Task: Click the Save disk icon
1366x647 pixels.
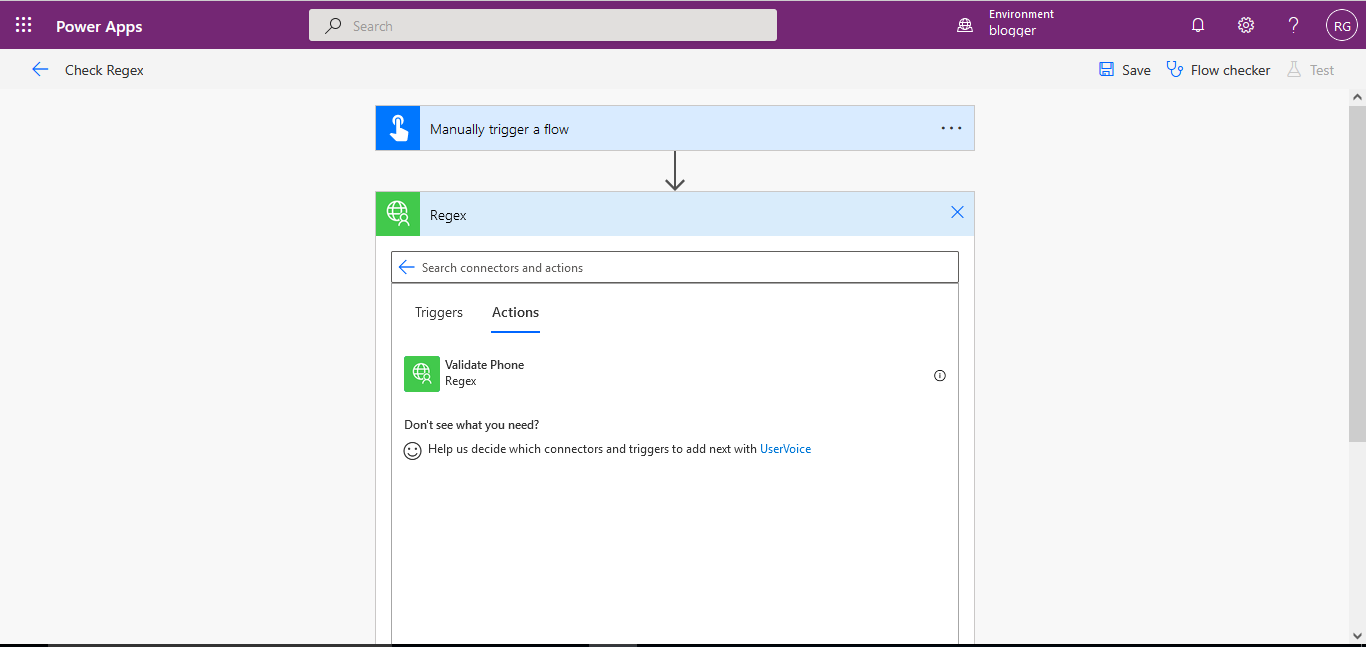Action: [1107, 70]
